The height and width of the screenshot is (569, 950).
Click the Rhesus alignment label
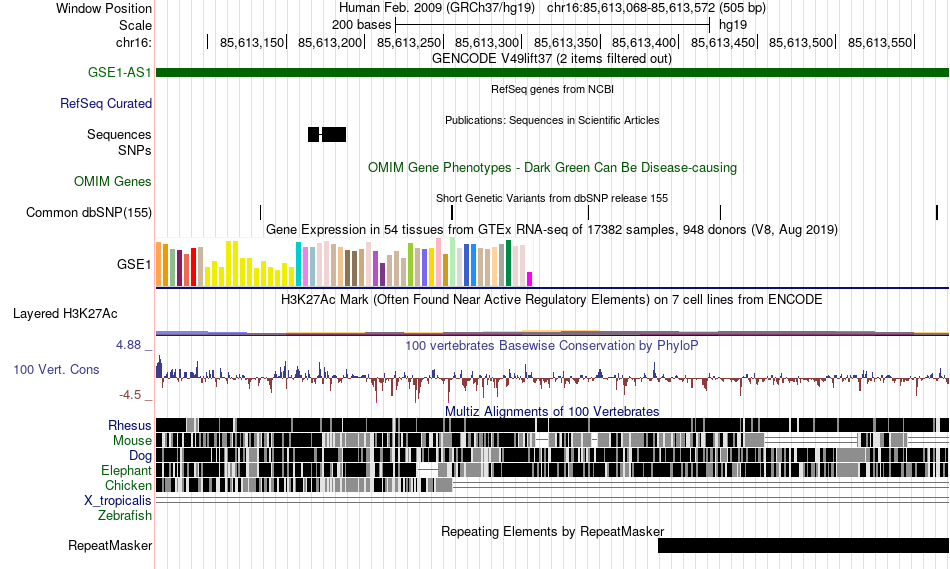(130, 425)
